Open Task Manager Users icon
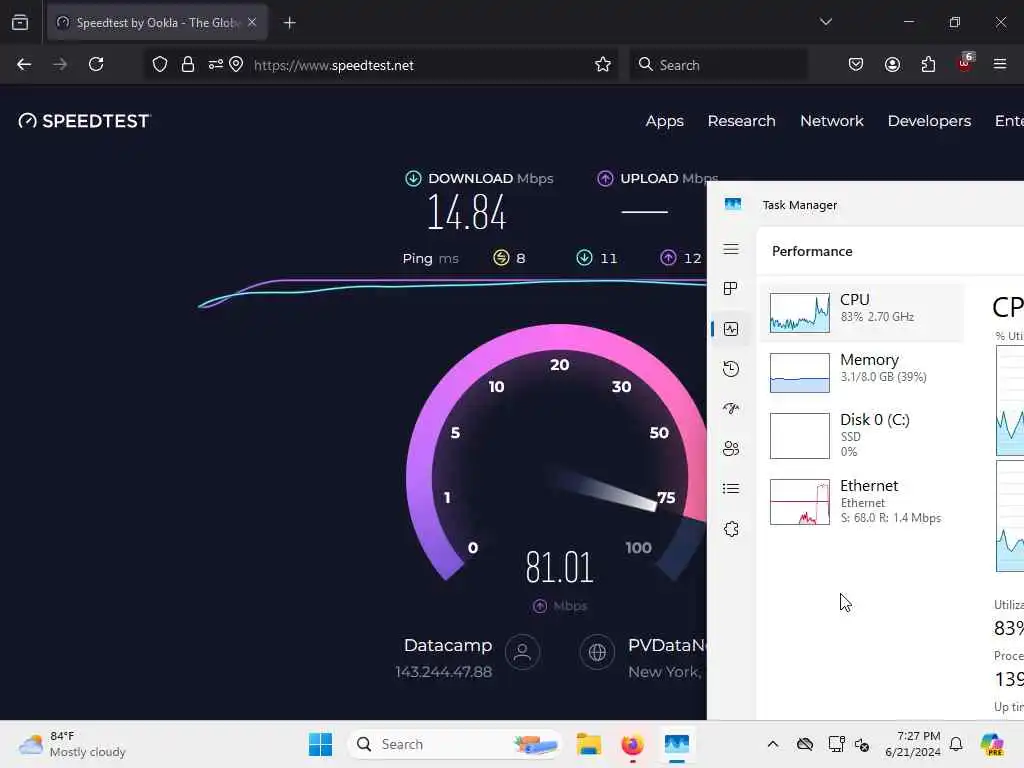Image resolution: width=1024 pixels, height=768 pixels. 731,449
